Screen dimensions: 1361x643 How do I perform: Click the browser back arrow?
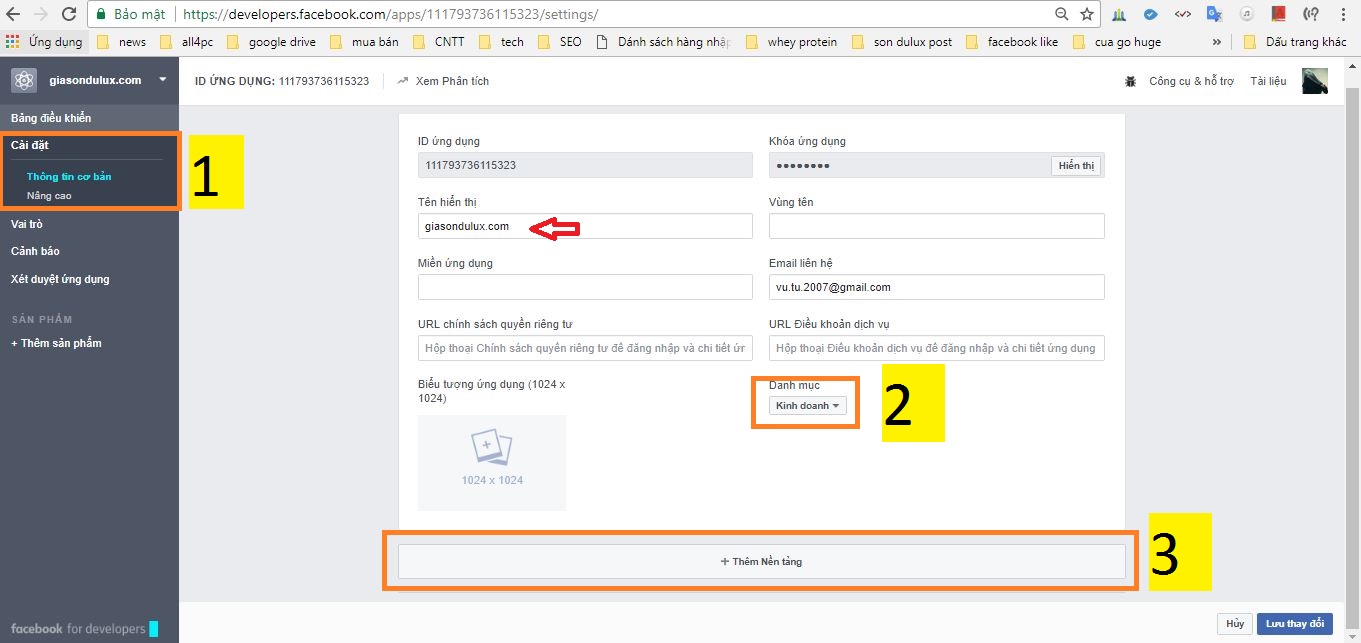coord(14,14)
